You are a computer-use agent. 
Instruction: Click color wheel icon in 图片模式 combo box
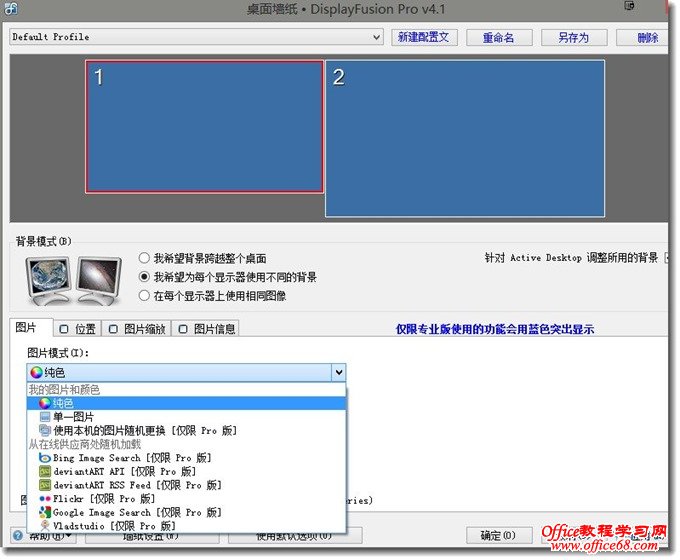37,372
